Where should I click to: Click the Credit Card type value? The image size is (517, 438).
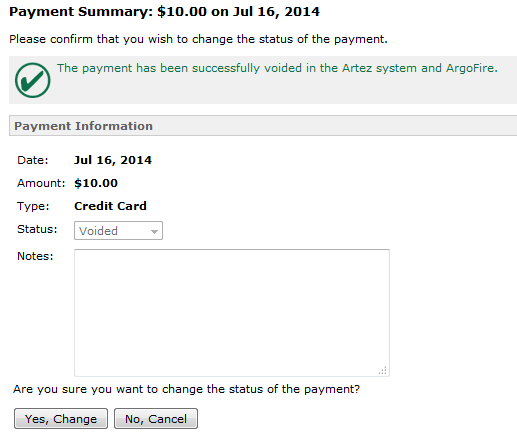(110, 206)
